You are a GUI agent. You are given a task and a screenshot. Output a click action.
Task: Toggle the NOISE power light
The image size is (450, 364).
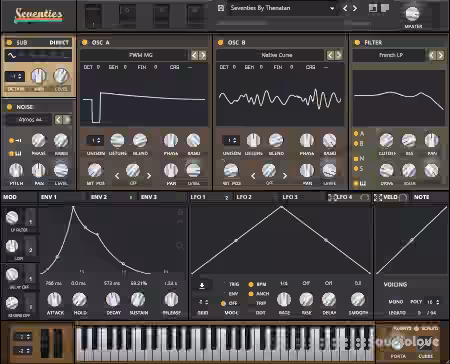[9, 107]
